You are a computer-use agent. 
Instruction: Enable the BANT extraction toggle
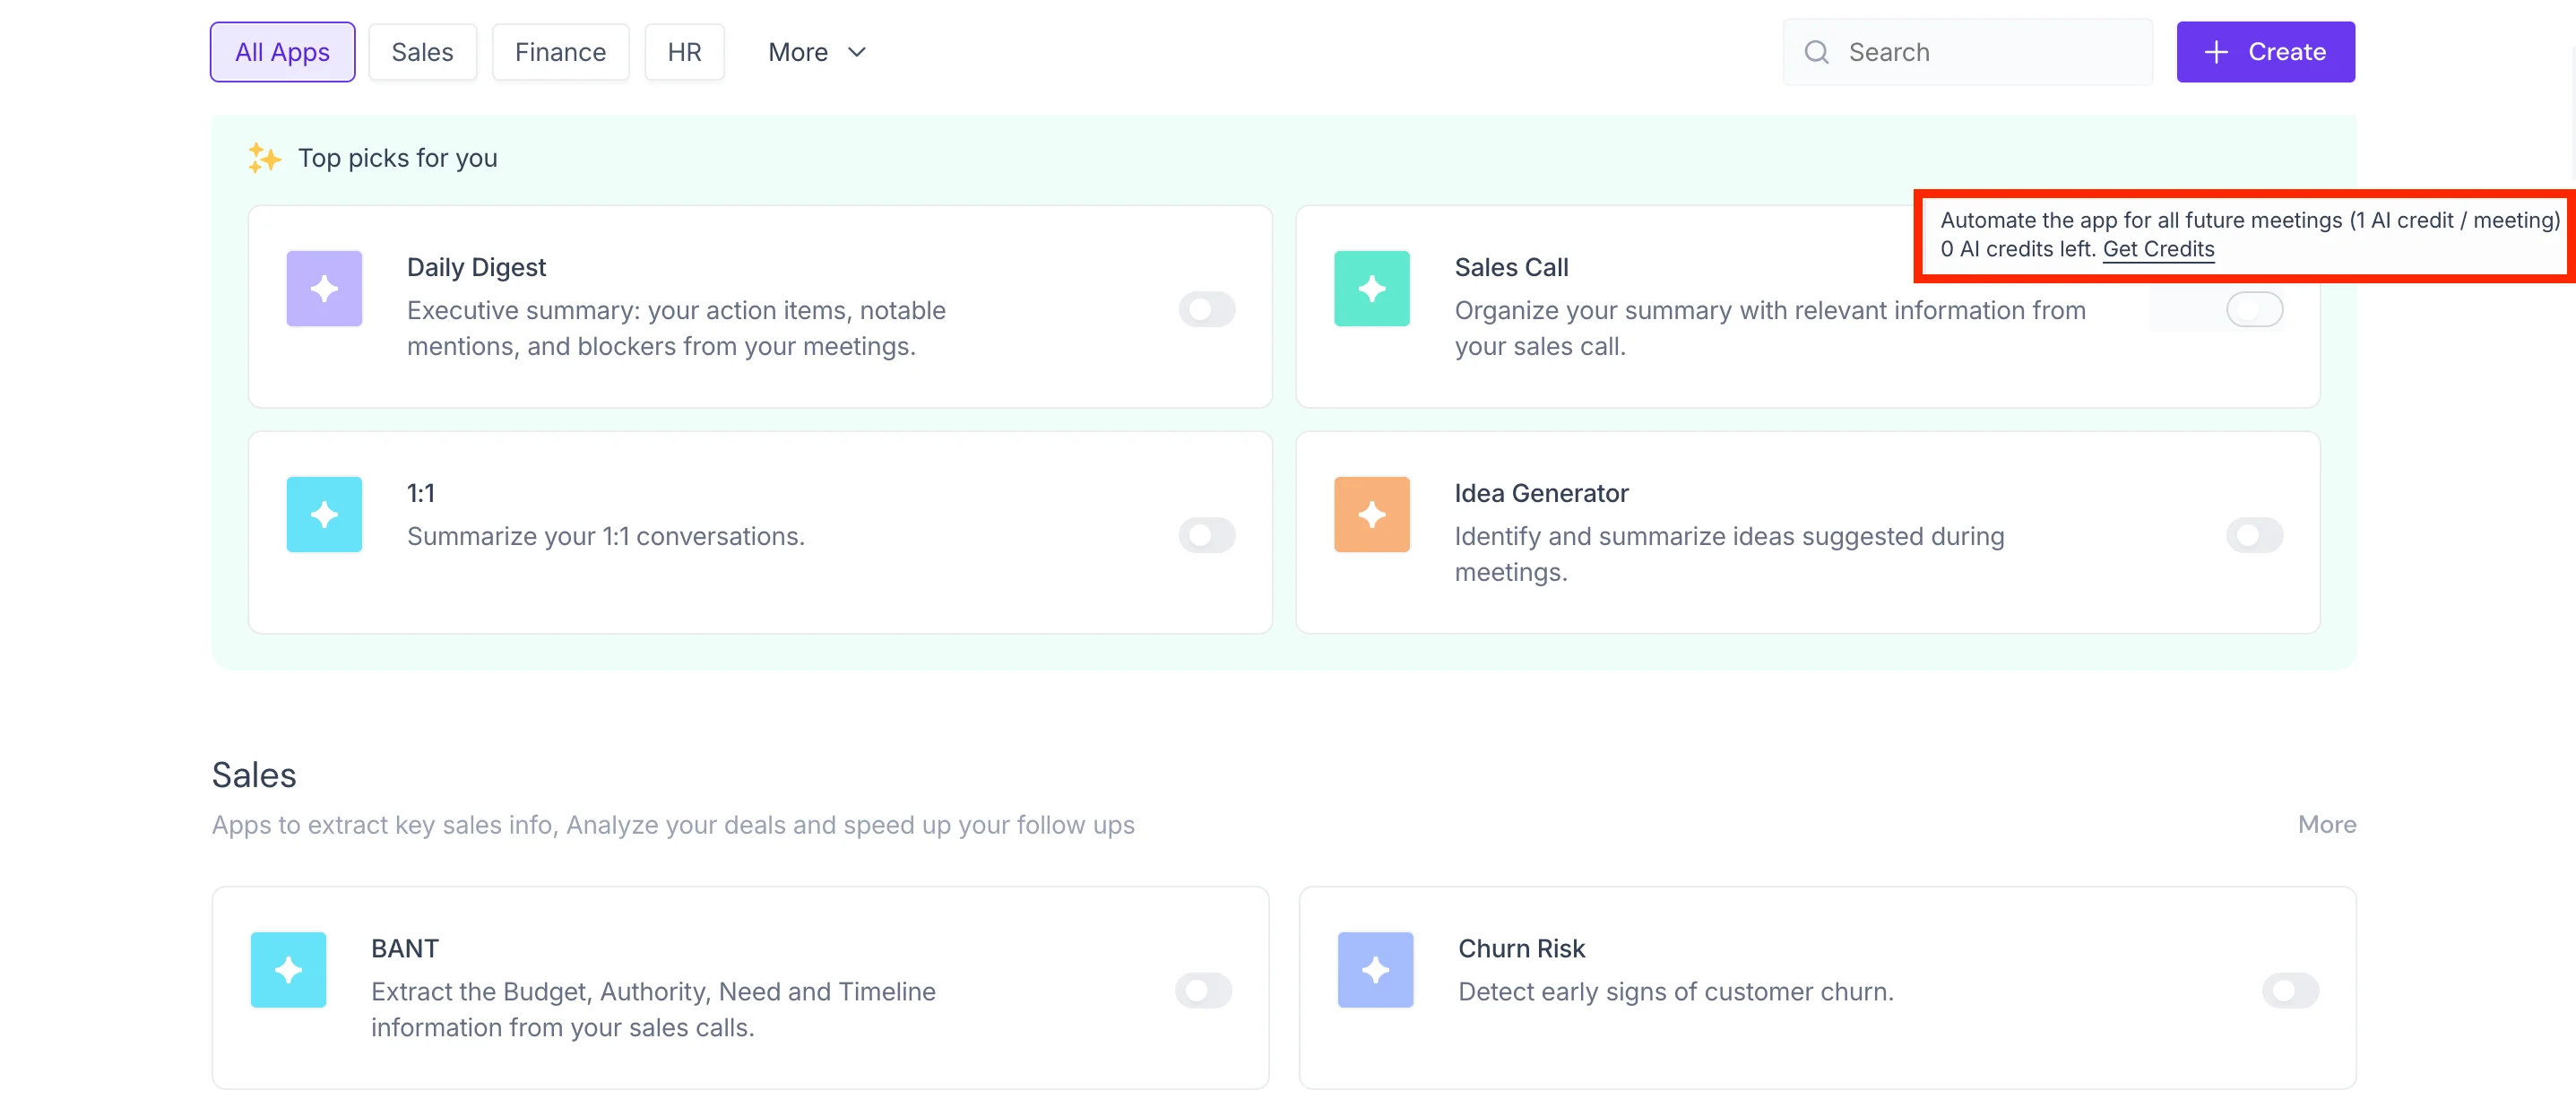coord(1203,991)
